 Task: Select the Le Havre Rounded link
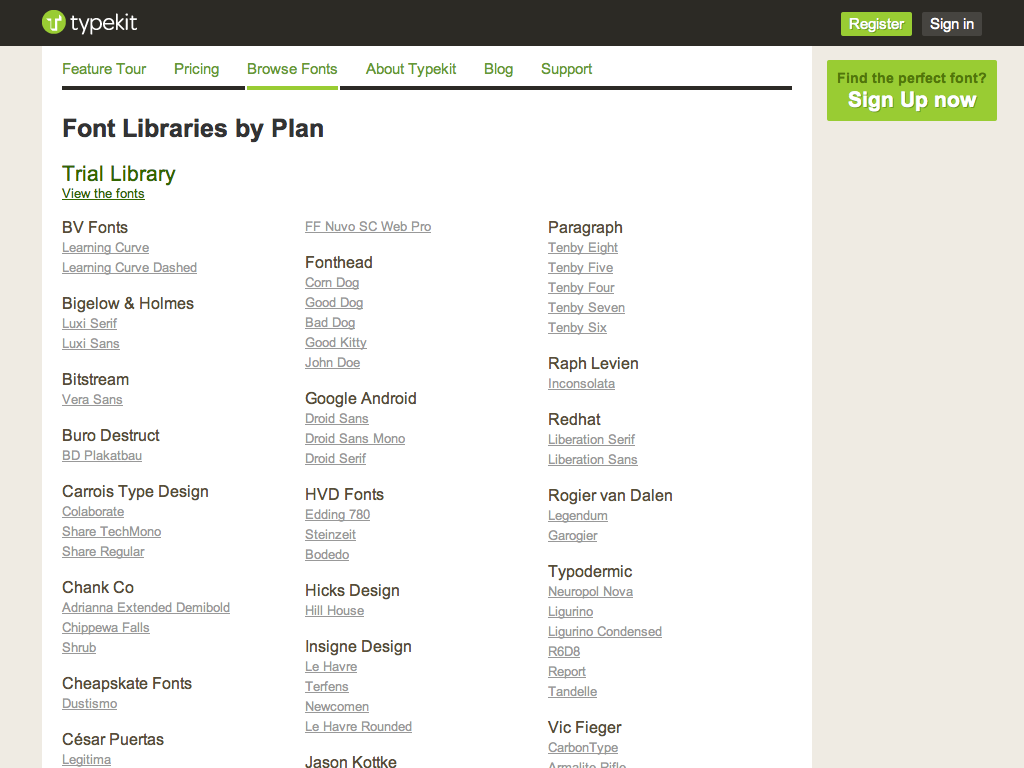click(x=358, y=727)
